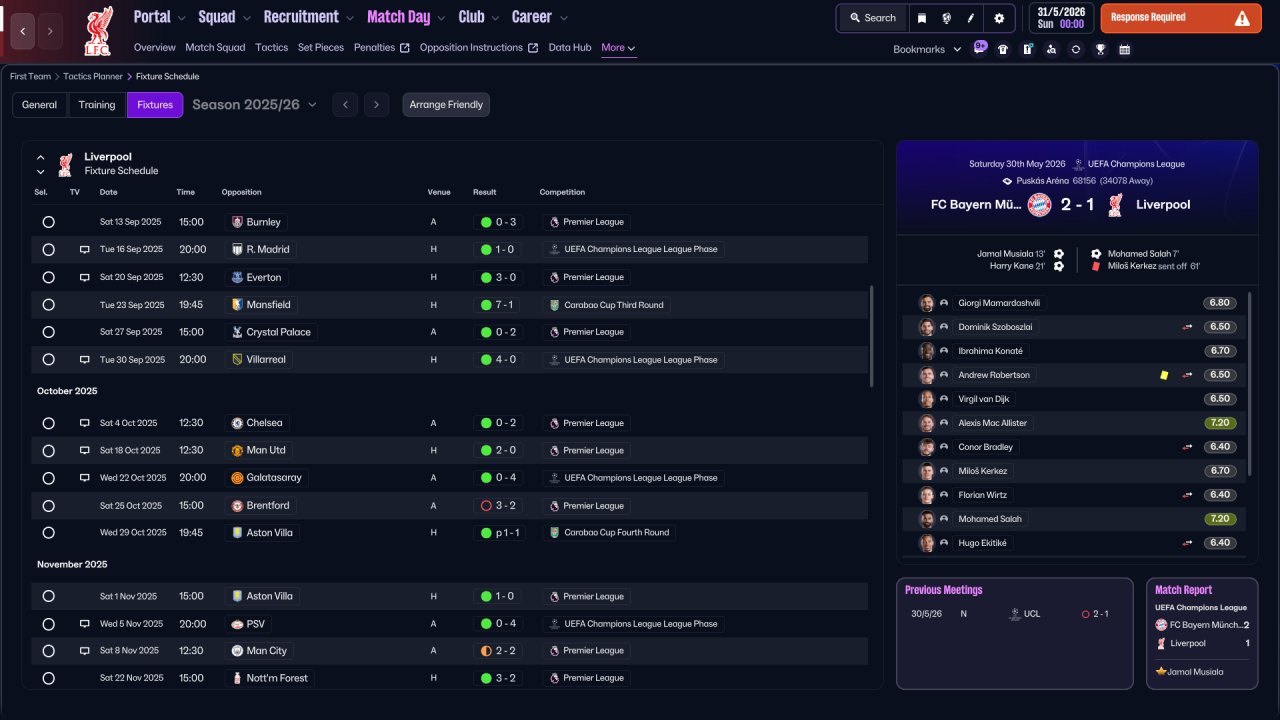
Task: Click the First Team breadcrumb link
Action: (x=31, y=76)
